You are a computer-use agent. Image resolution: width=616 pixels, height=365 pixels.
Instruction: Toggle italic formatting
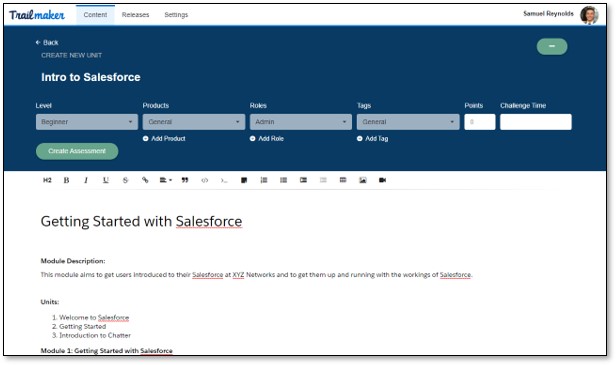pos(86,180)
